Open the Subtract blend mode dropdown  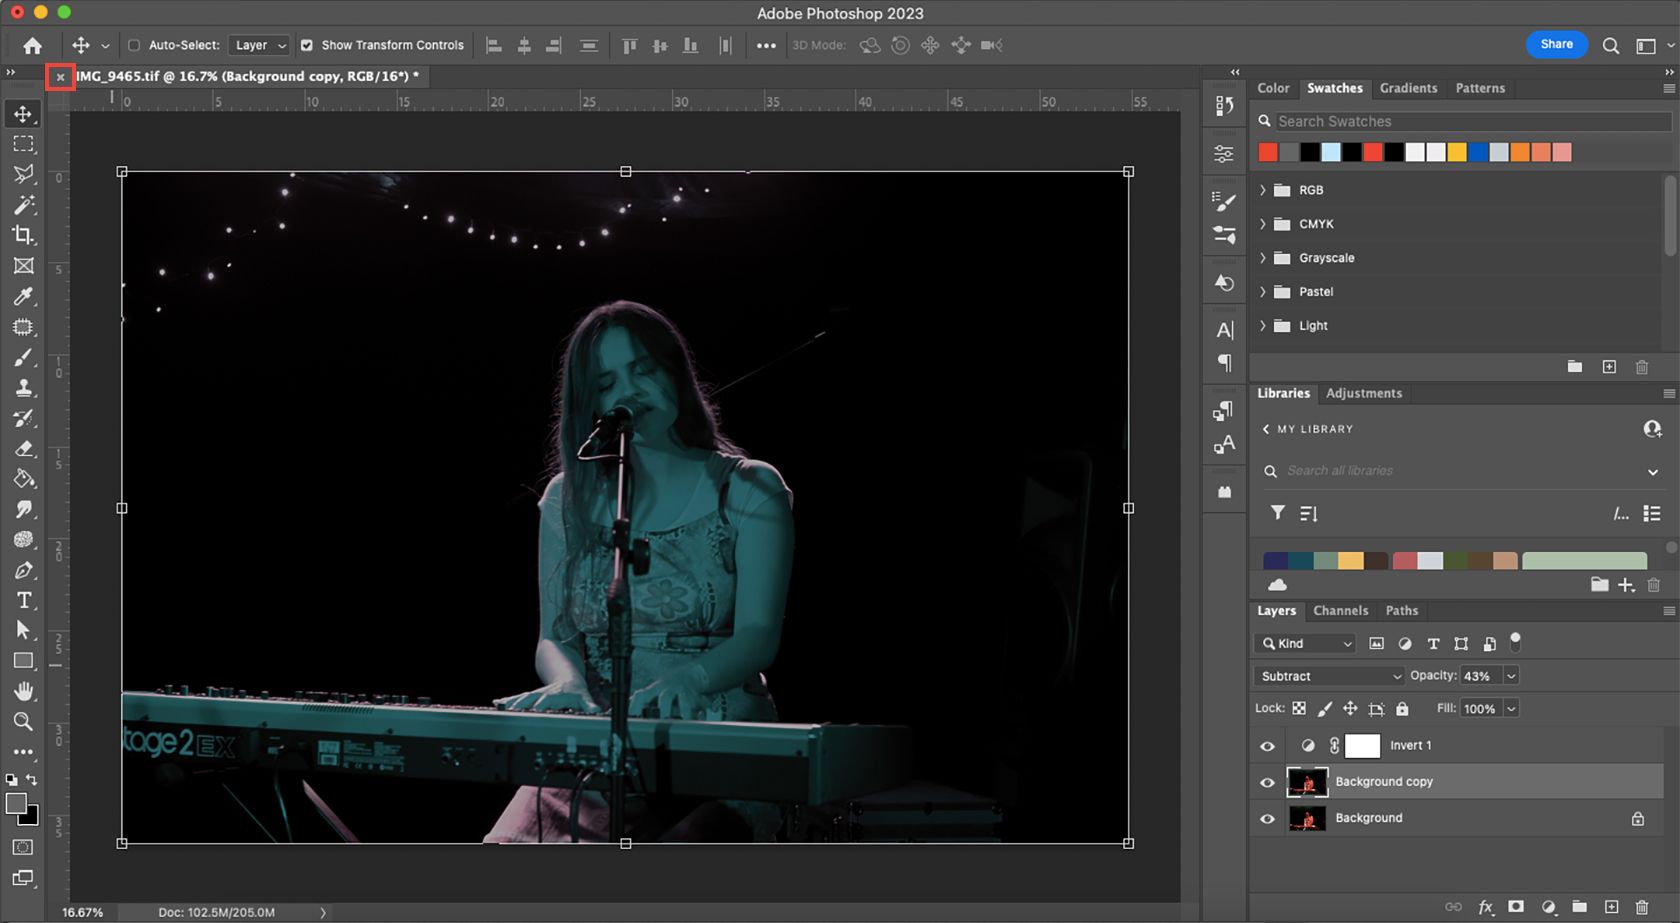pyautogui.click(x=1328, y=676)
